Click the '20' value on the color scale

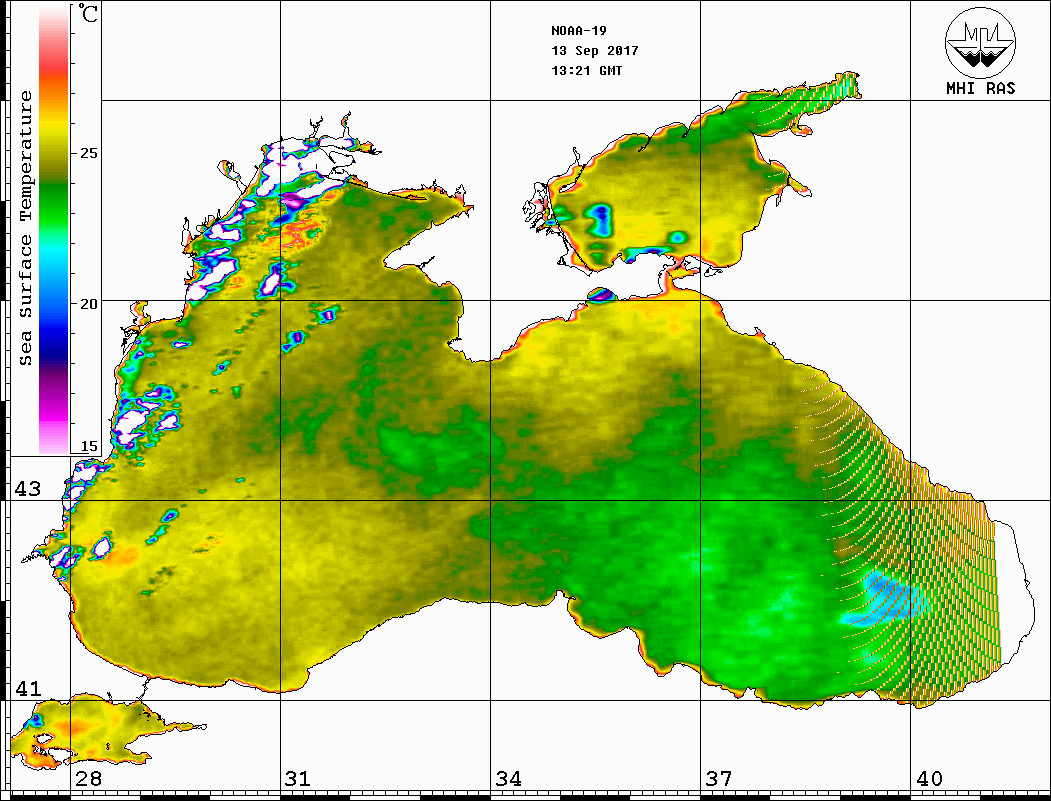[88, 304]
